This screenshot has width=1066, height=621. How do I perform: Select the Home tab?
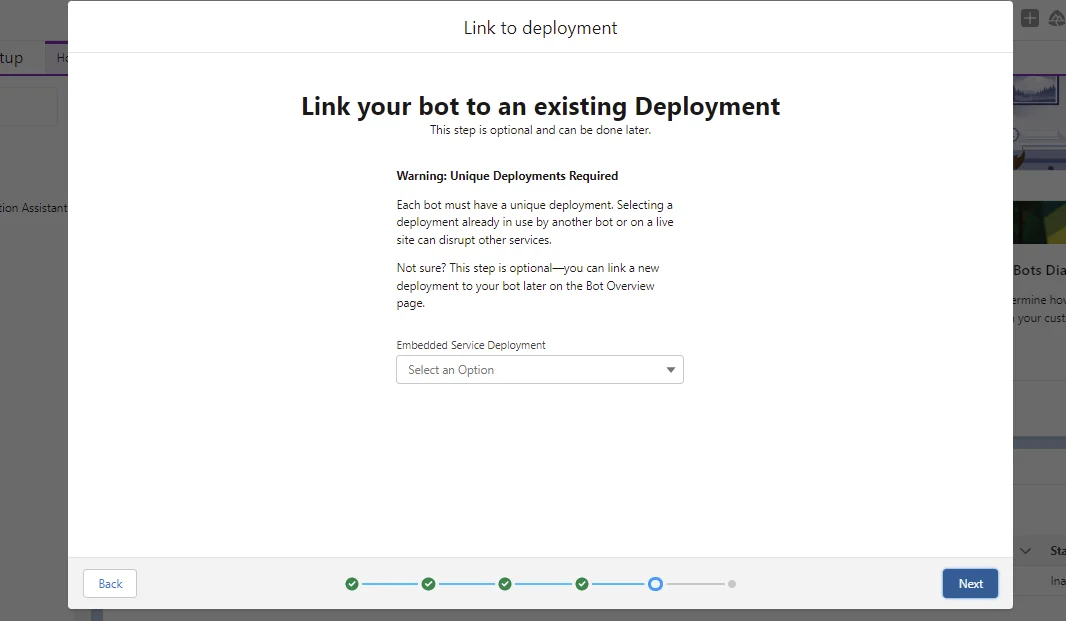coord(64,57)
